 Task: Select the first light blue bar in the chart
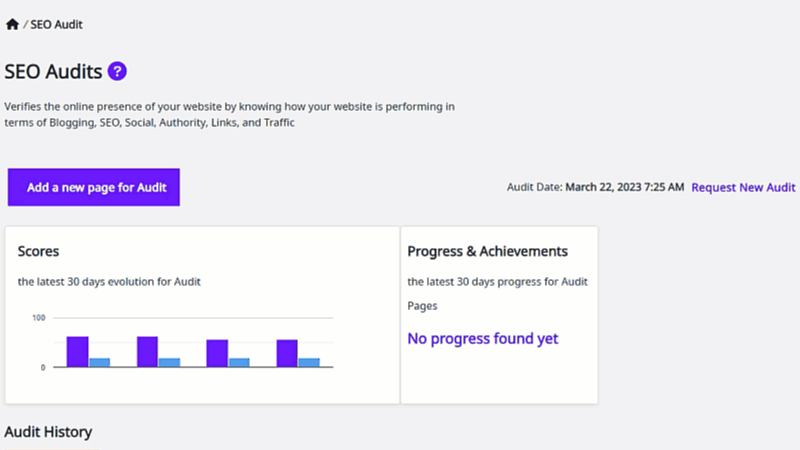[x=99, y=362]
